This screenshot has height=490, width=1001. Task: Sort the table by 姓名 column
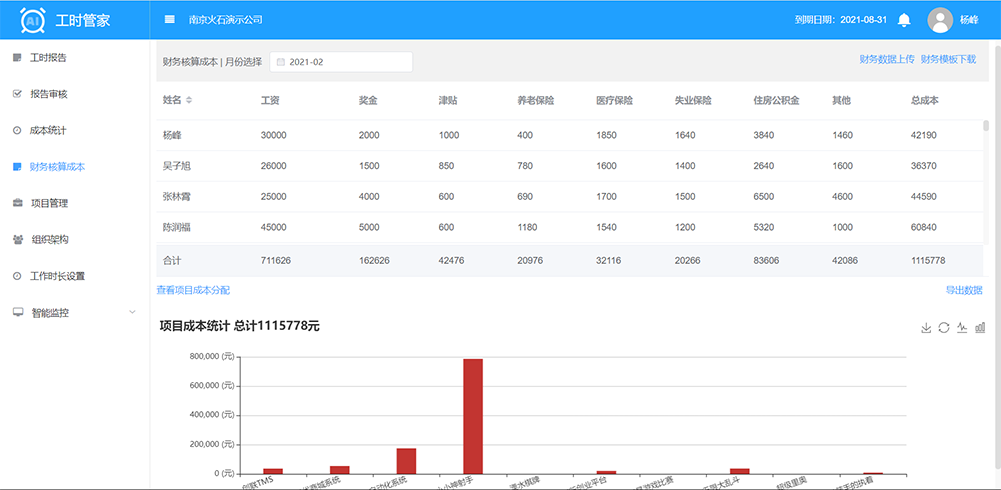(x=189, y=101)
